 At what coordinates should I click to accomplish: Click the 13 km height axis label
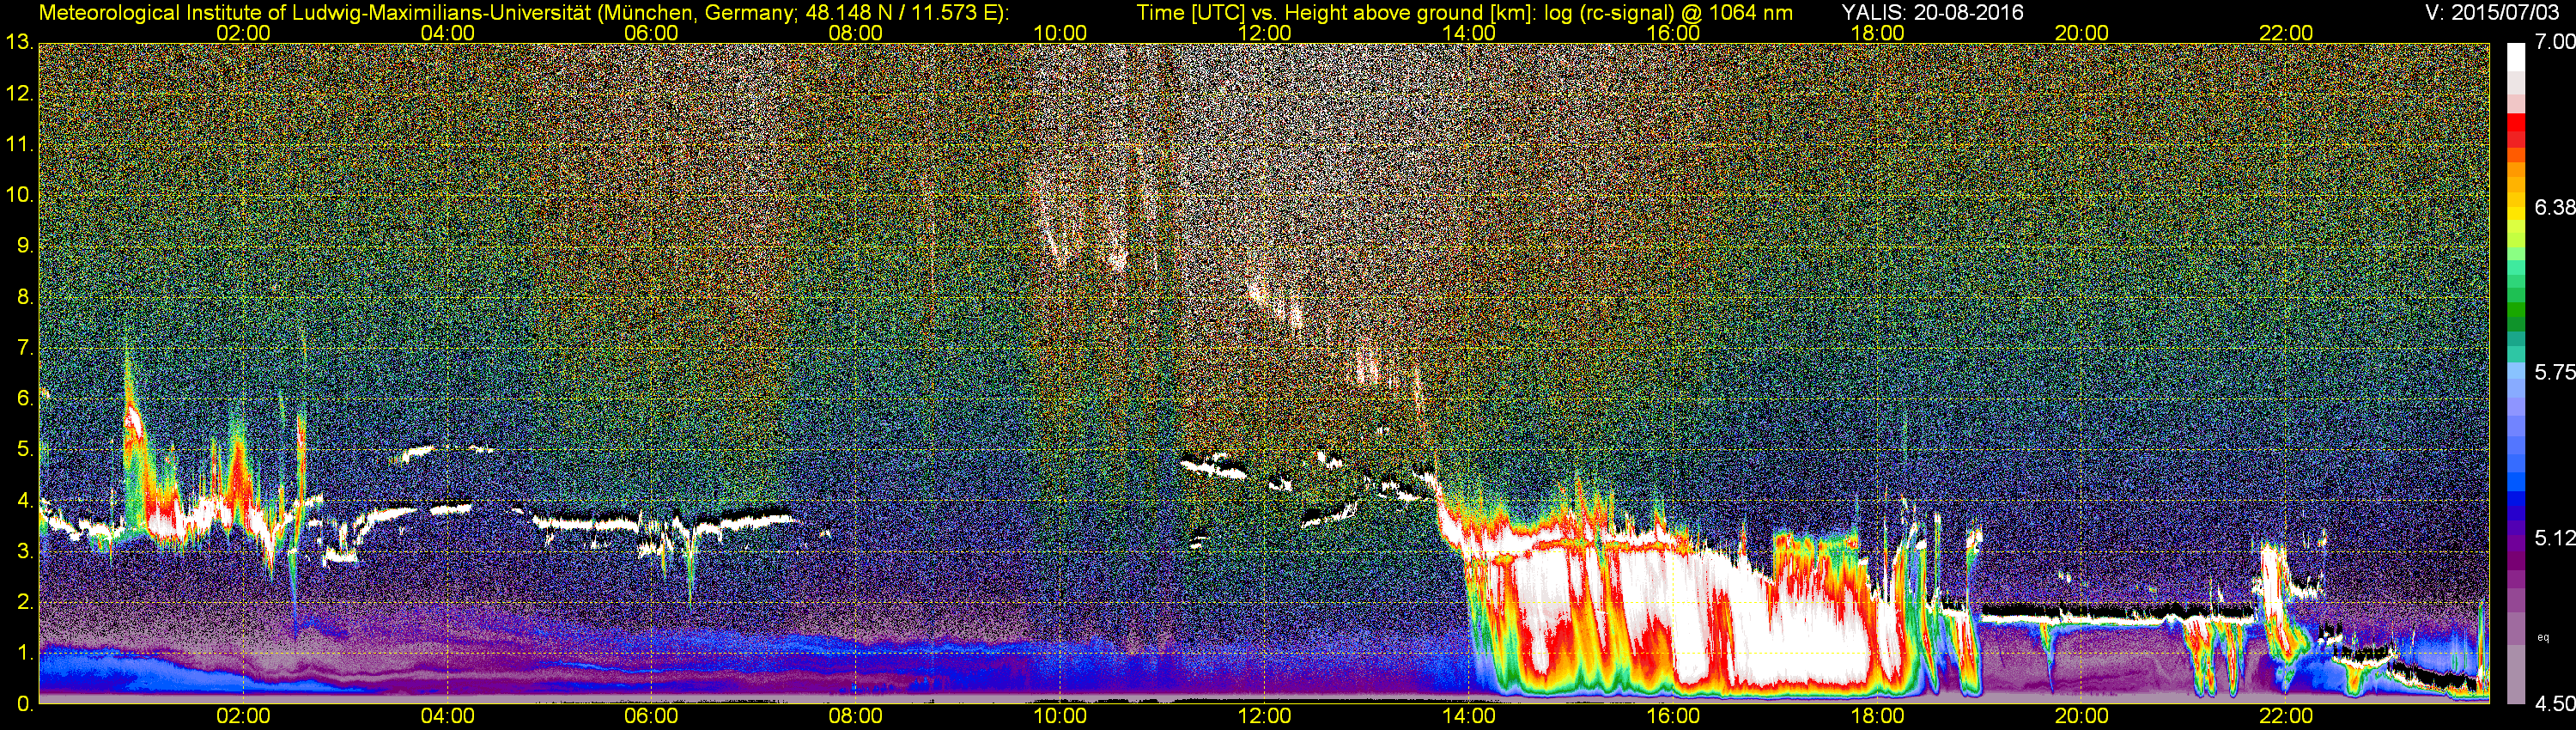(19, 42)
